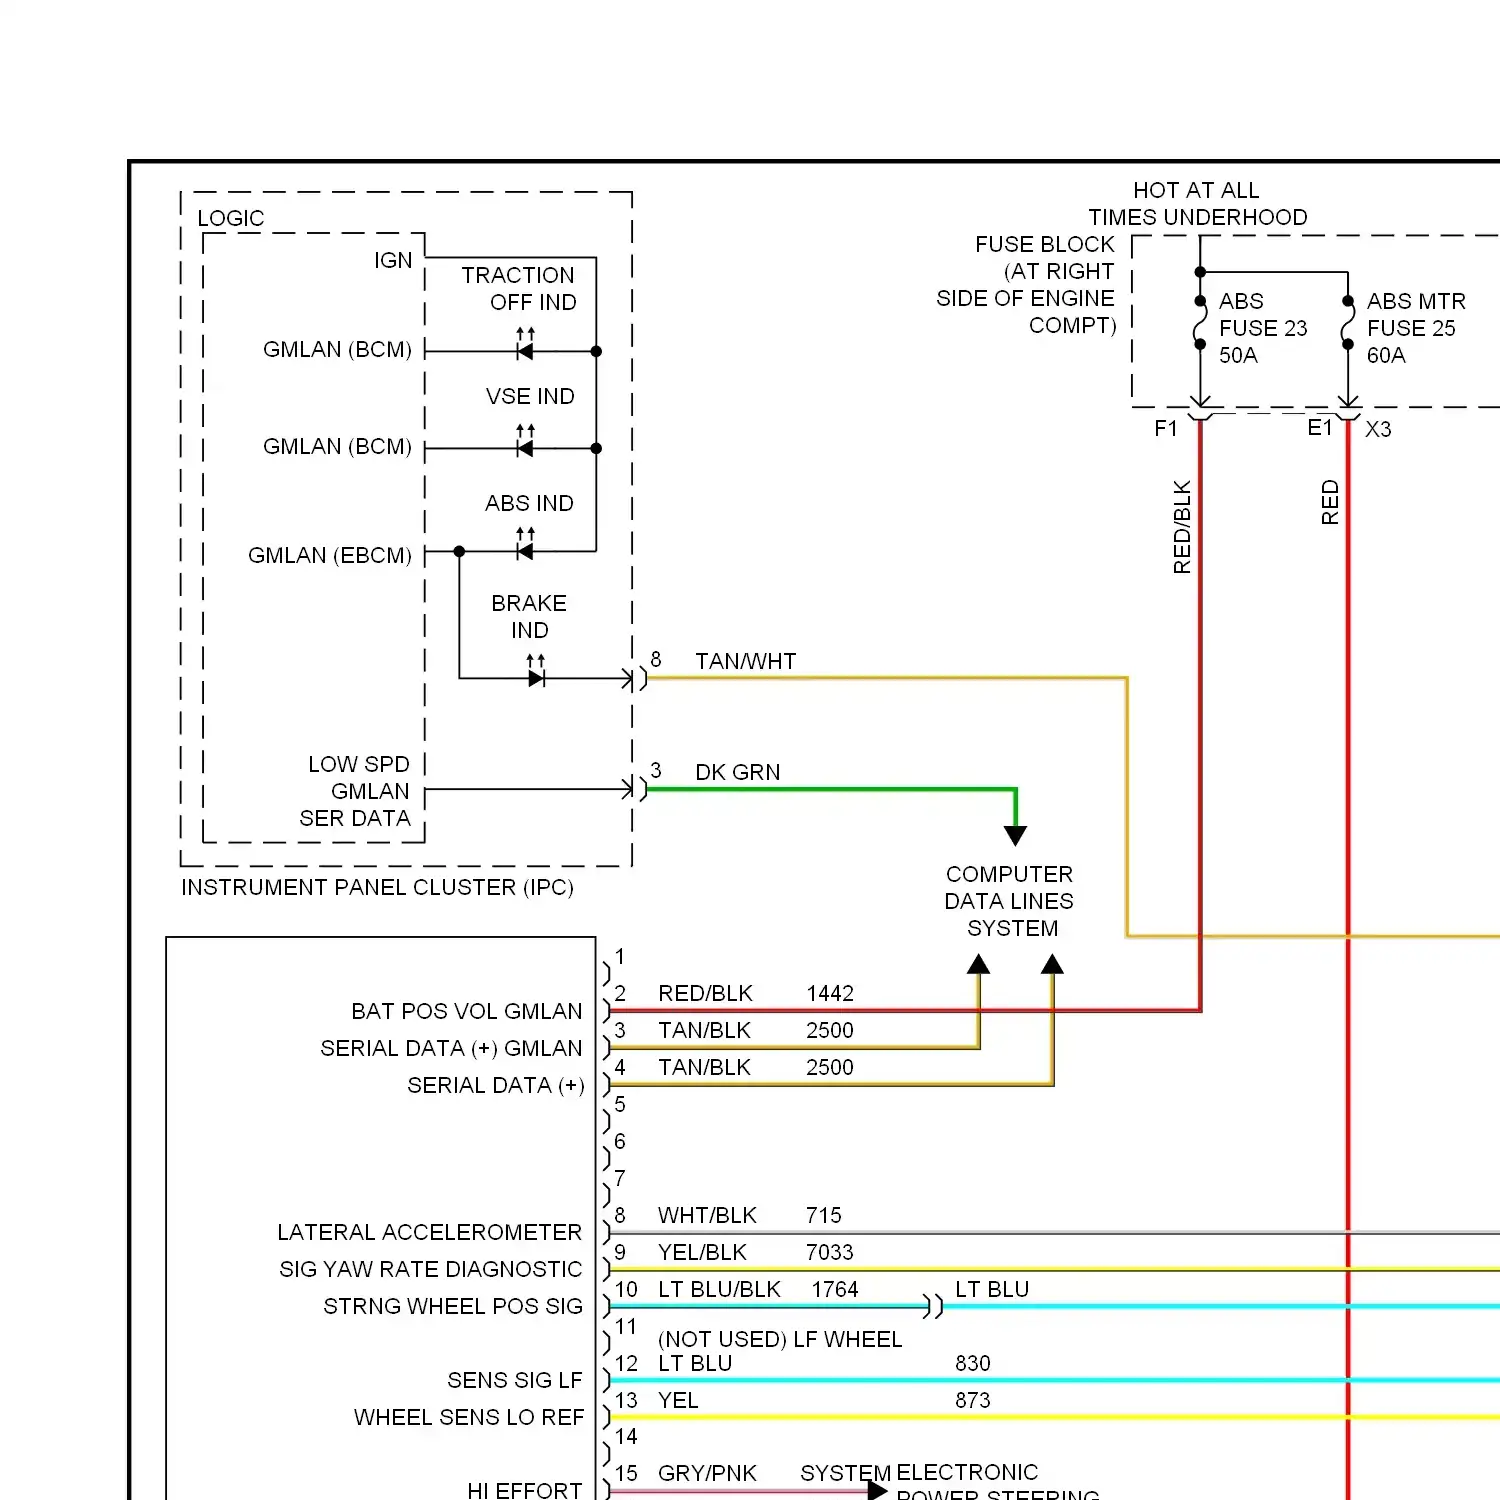Click LATERAL ACCELEROMETER label
1500x1500 pixels.
pyautogui.click(x=430, y=1232)
